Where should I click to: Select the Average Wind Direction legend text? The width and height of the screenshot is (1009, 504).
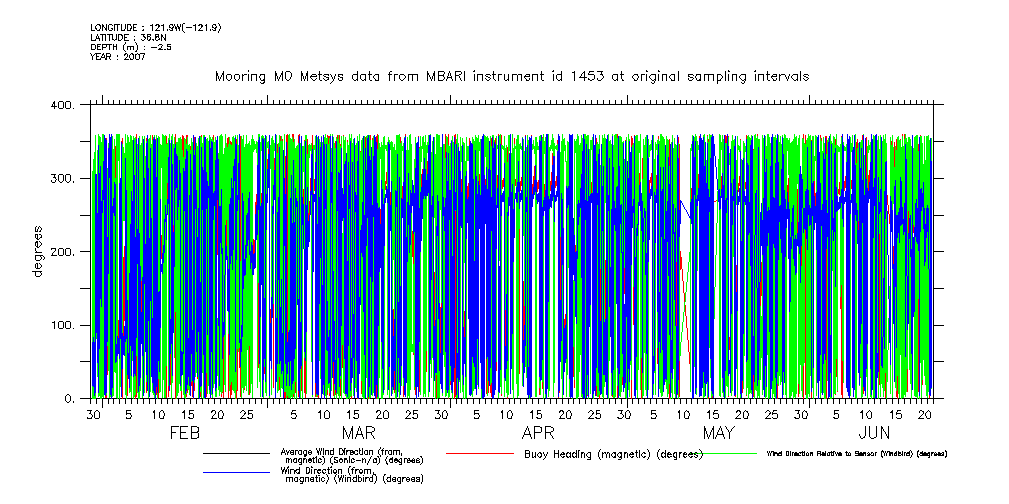click(350, 456)
